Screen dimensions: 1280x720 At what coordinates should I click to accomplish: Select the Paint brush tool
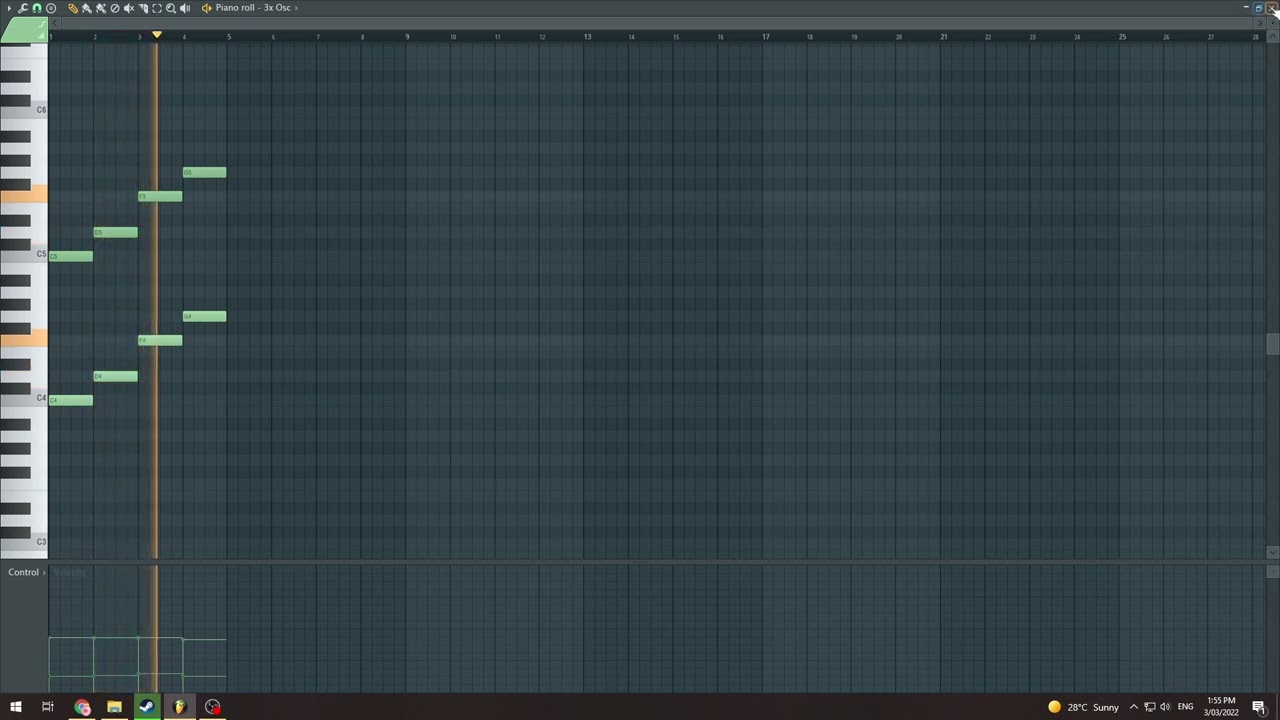(87, 8)
